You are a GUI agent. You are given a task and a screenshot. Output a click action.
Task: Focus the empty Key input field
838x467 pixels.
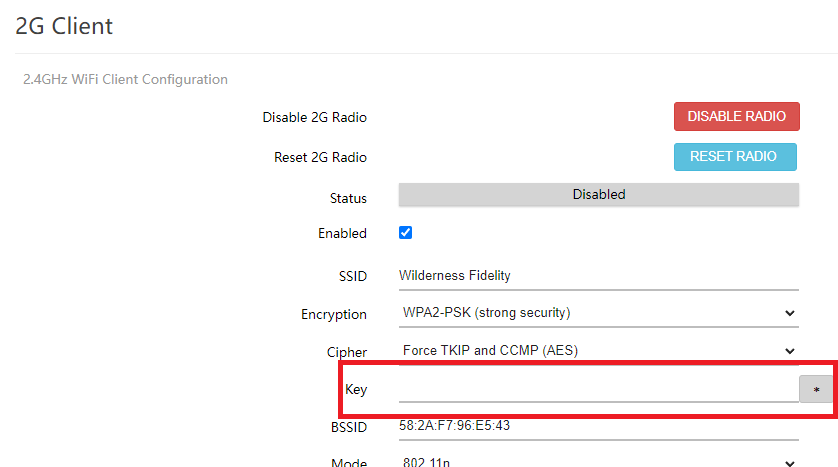(x=598, y=389)
